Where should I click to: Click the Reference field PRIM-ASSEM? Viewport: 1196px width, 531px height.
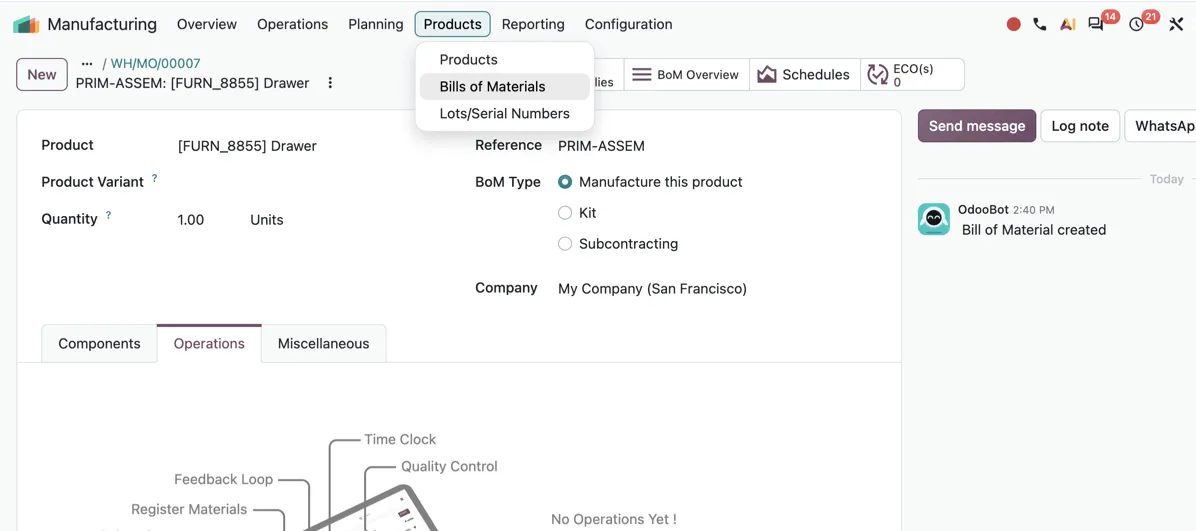[601, 146]
